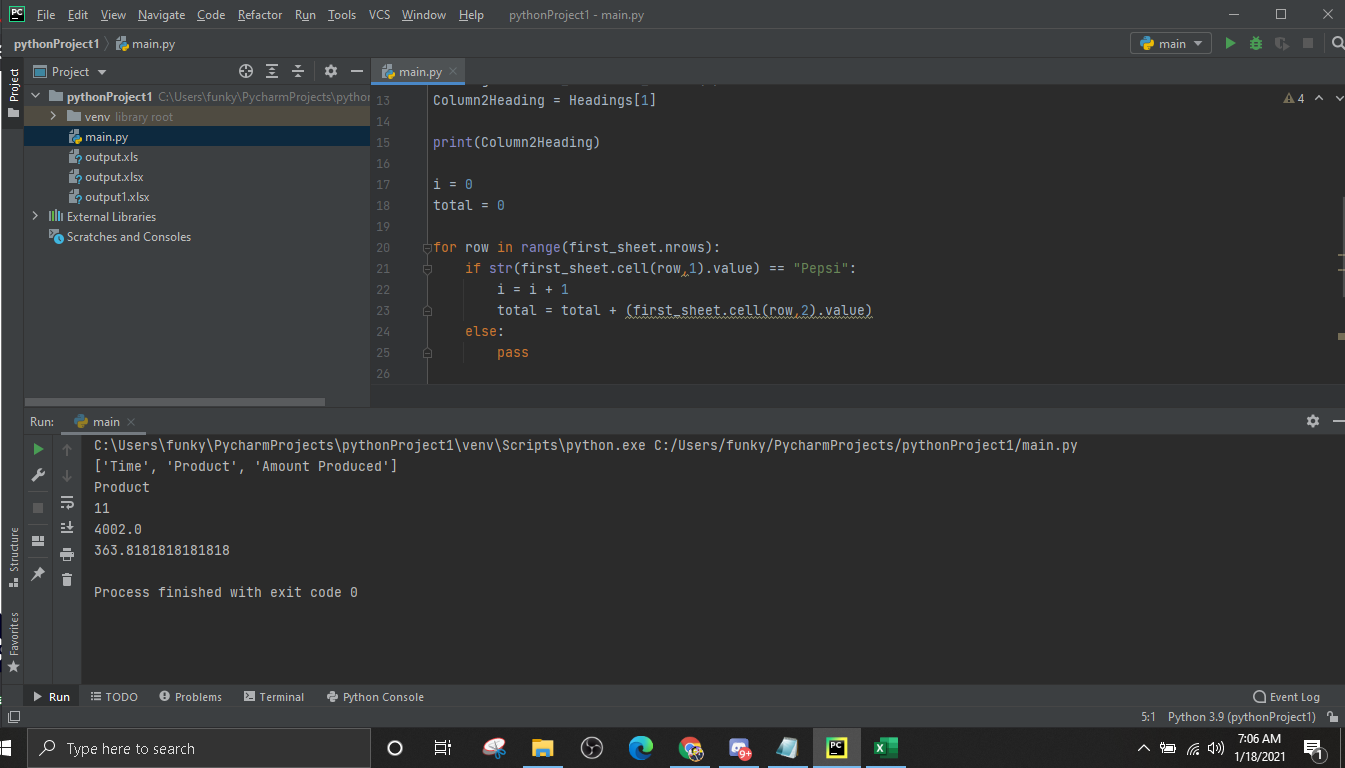This screenshot has width=1345, height=768.
Task: Click the stop square in Run panel
Action: pyautogui.click(x=39, y=508)
